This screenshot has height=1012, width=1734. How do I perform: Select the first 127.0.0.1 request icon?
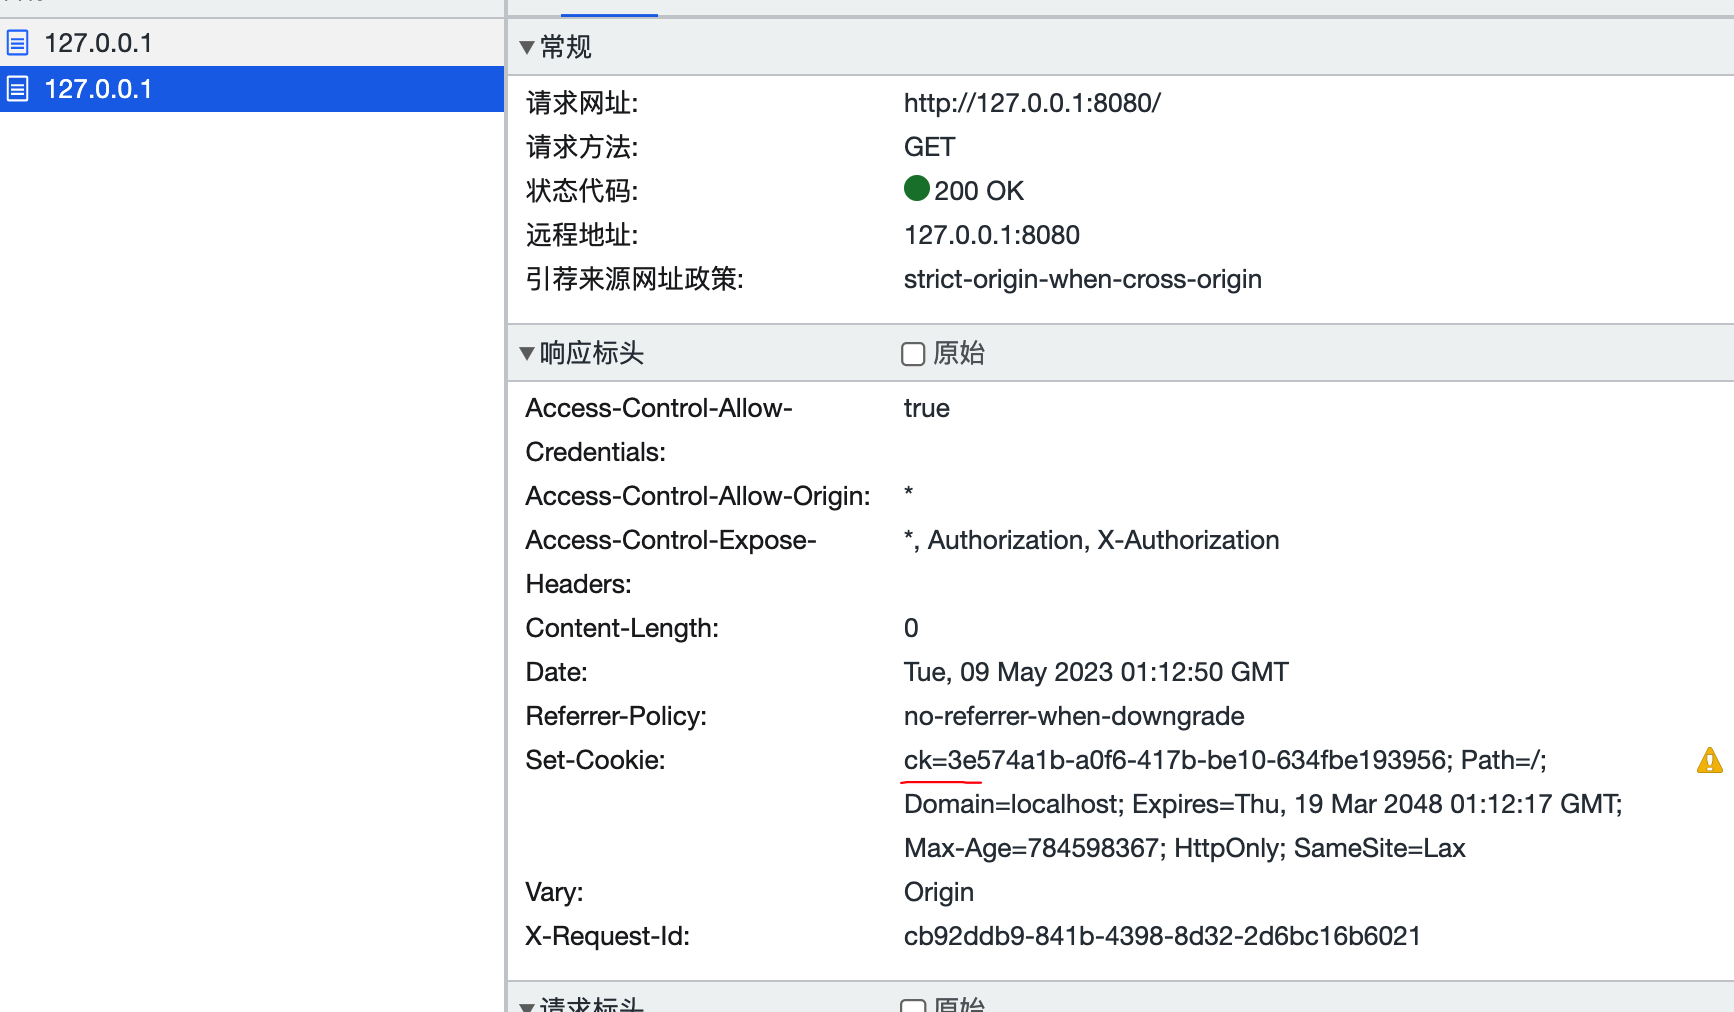[17, 42]
